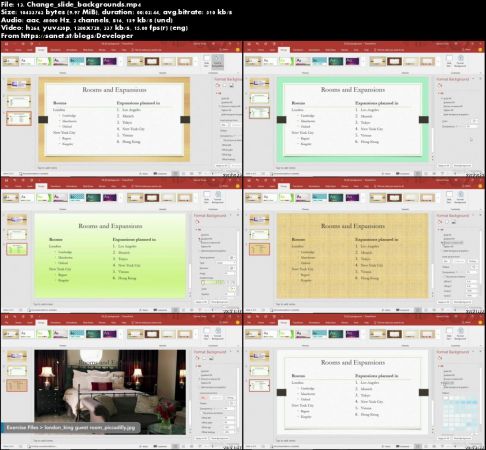Open the Design tab in gold-border frame
Screen dimensions: 486x450
[41, 50]
